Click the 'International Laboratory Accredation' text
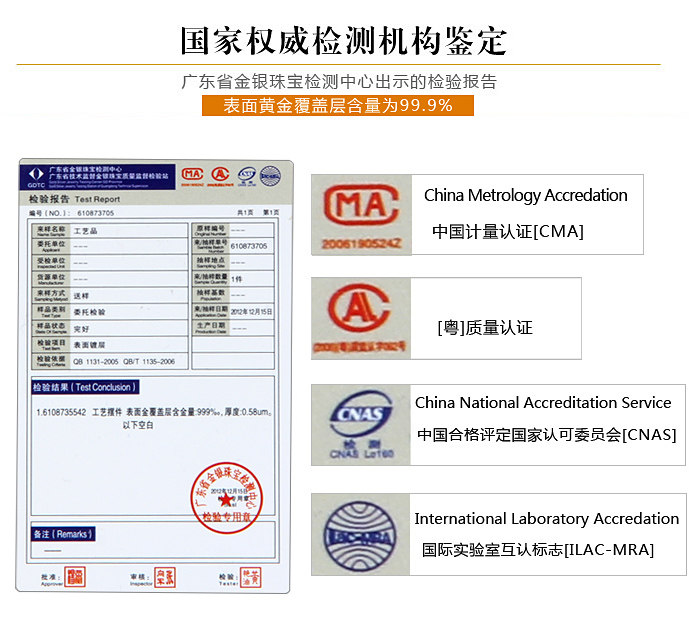Viewport: 700px width, 638px height. tap(546, 519)
